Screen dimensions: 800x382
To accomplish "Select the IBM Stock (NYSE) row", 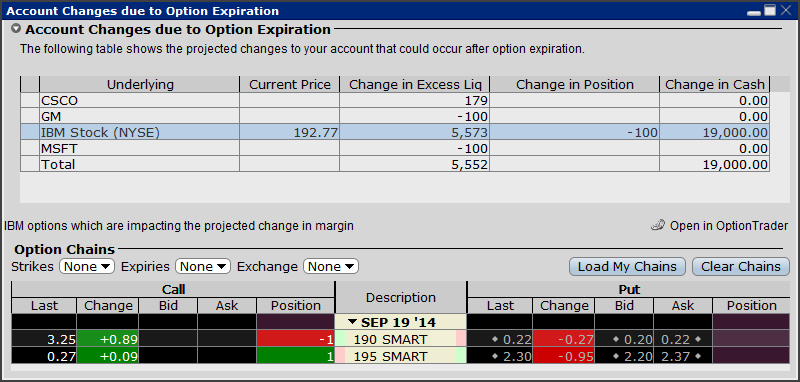I will (394, 133).
